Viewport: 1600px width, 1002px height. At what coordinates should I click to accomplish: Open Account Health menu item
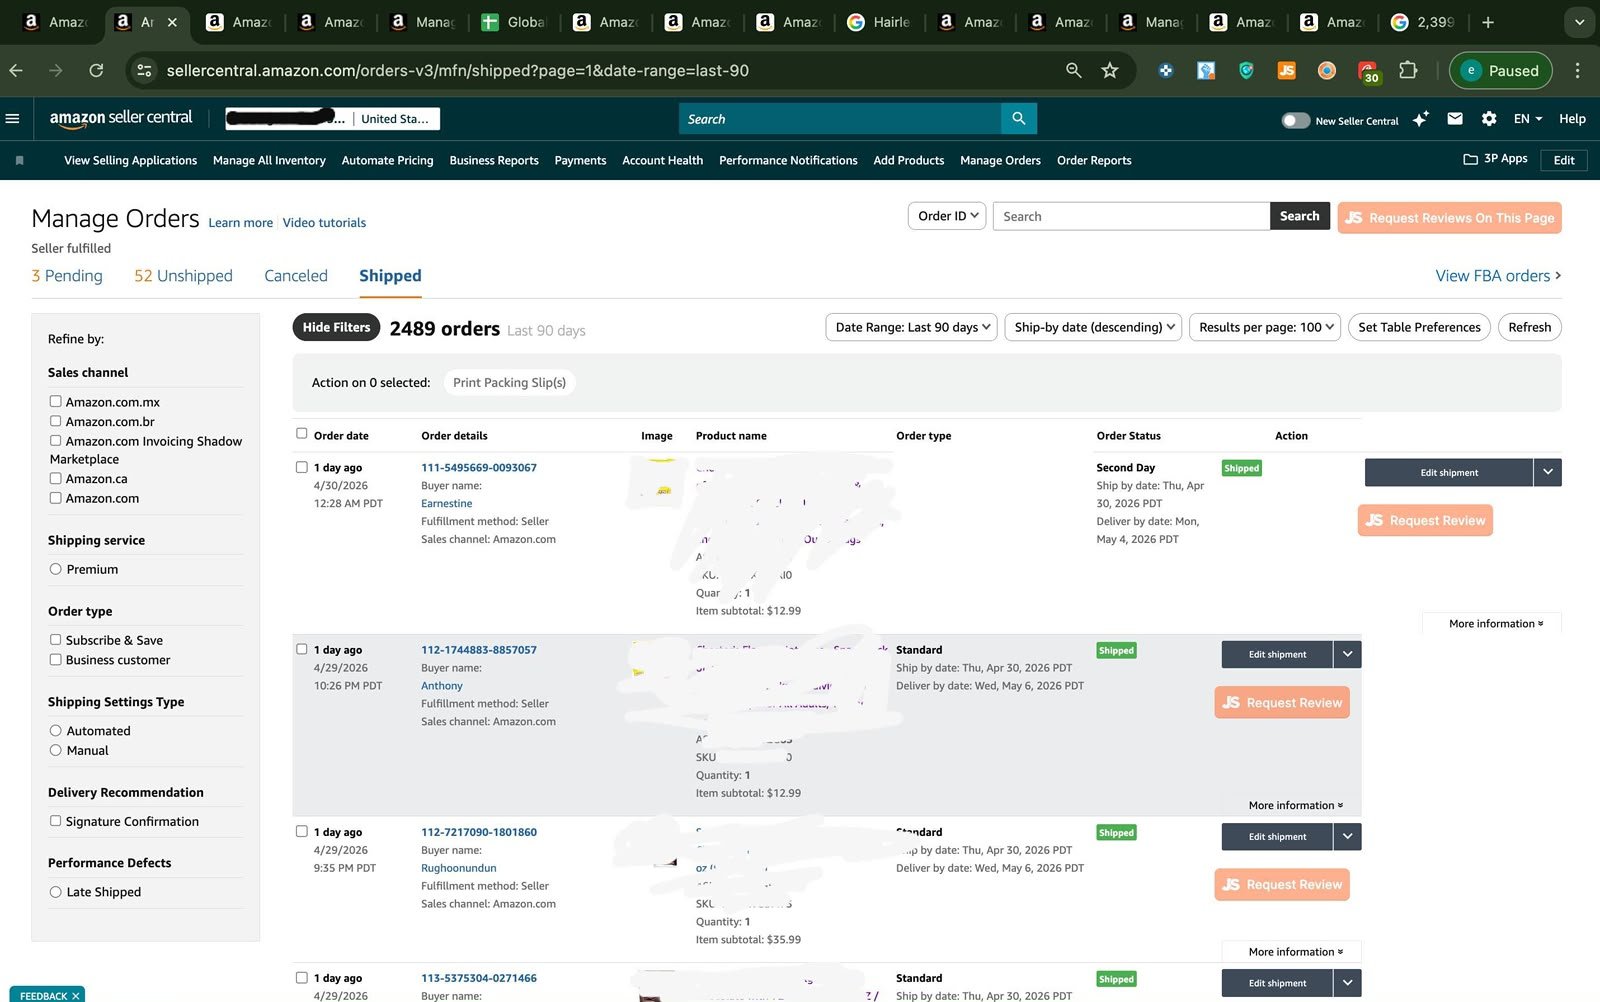coord(662,160)
